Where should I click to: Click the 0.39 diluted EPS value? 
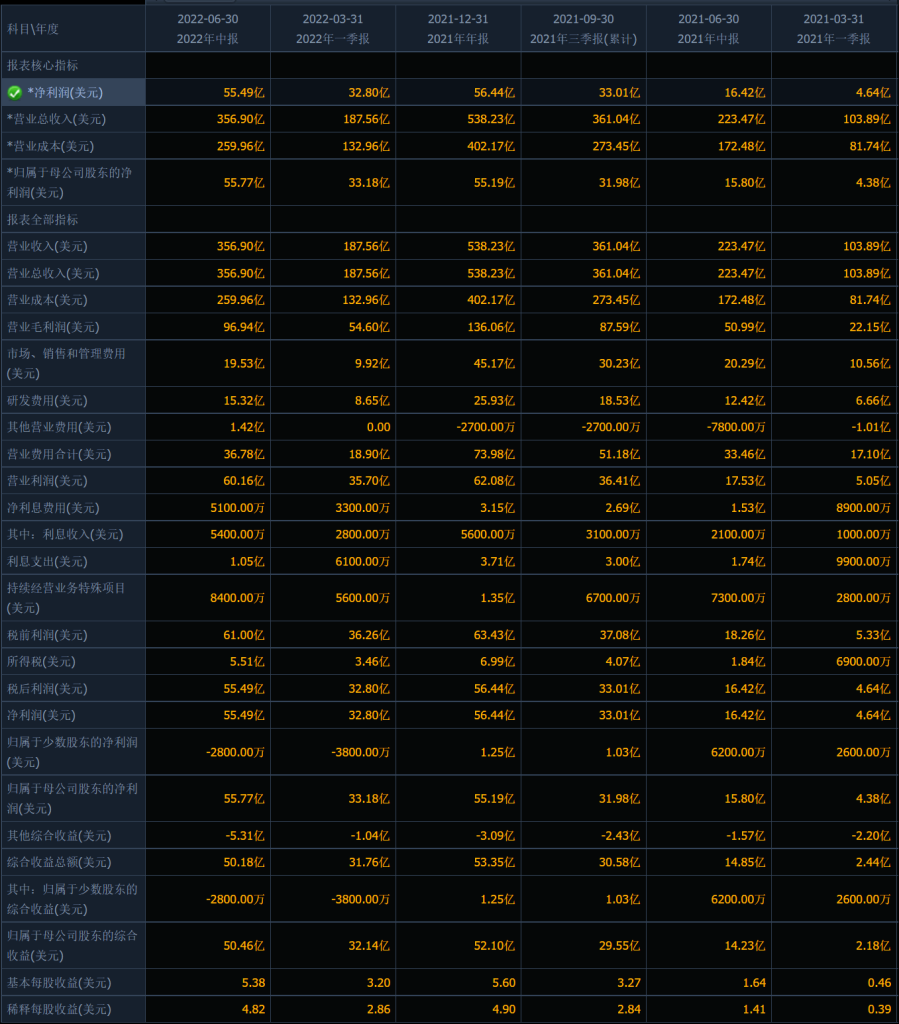click(879, 1010)
